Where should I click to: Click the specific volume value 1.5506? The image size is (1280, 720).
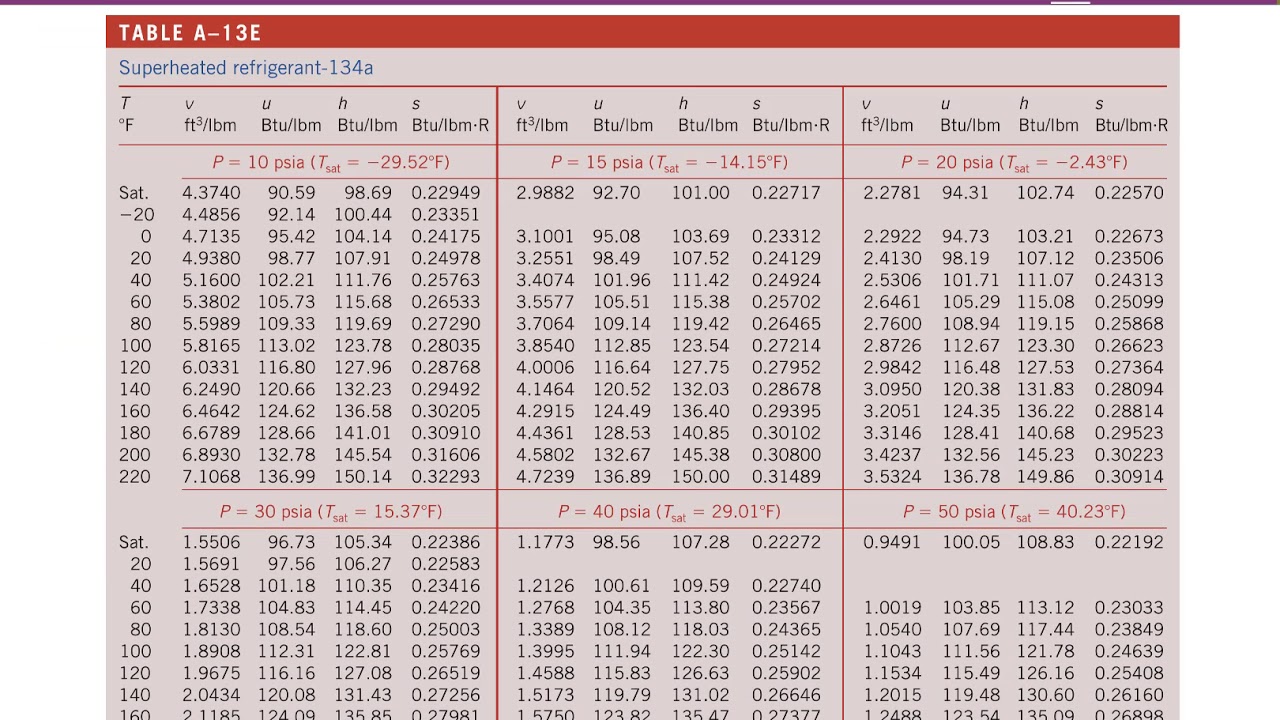[211, 542]
